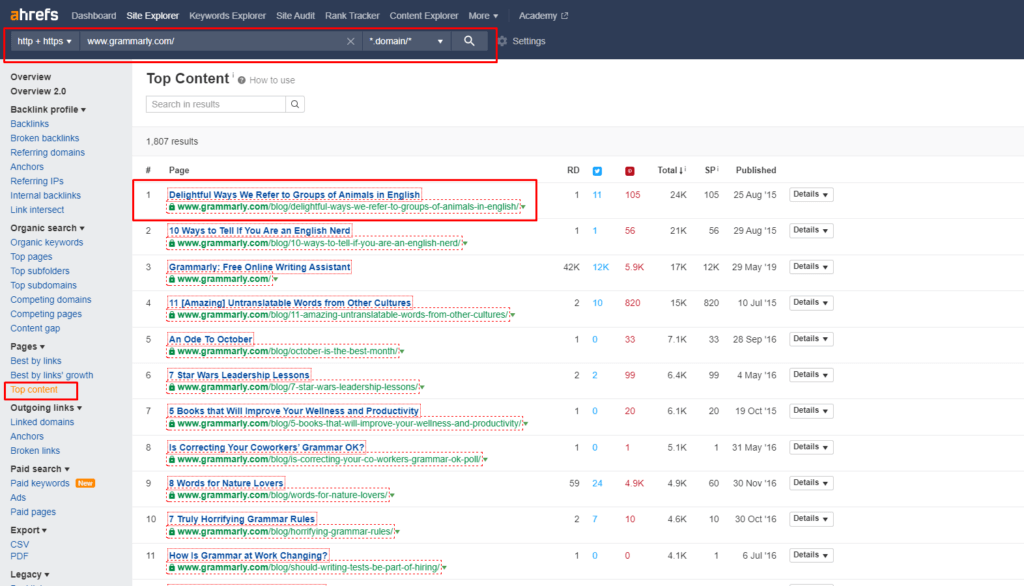Viewport: 1024px width, 586px height.
Task: Collapse the Organic search section
Action: pos(47,228)
